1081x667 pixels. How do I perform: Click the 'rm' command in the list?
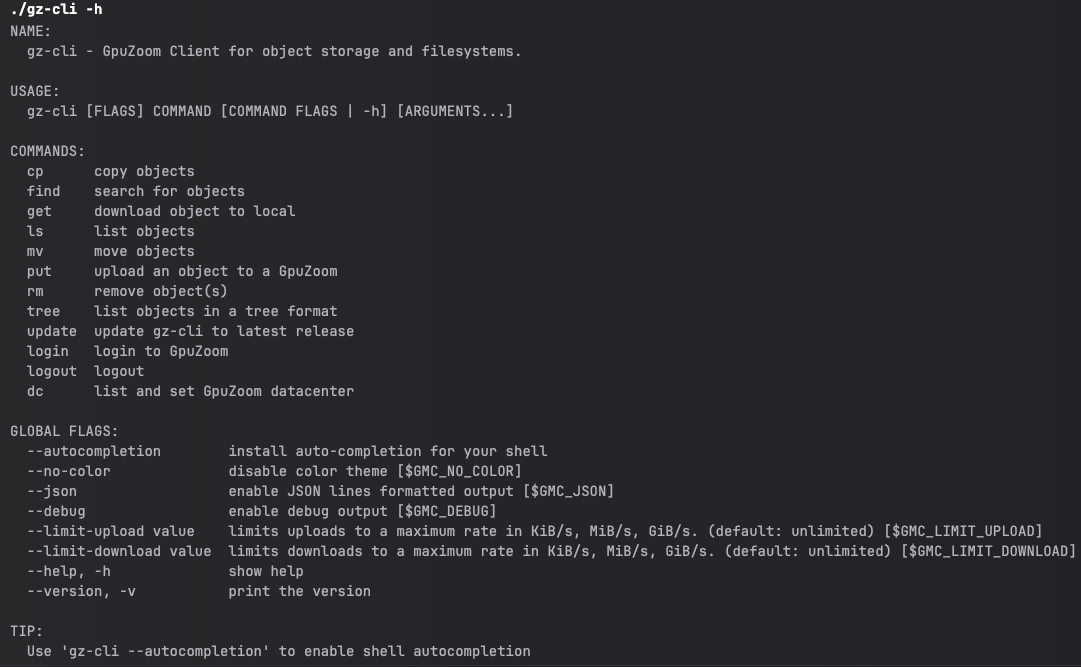pyautogui.click(x=36, y=291)
